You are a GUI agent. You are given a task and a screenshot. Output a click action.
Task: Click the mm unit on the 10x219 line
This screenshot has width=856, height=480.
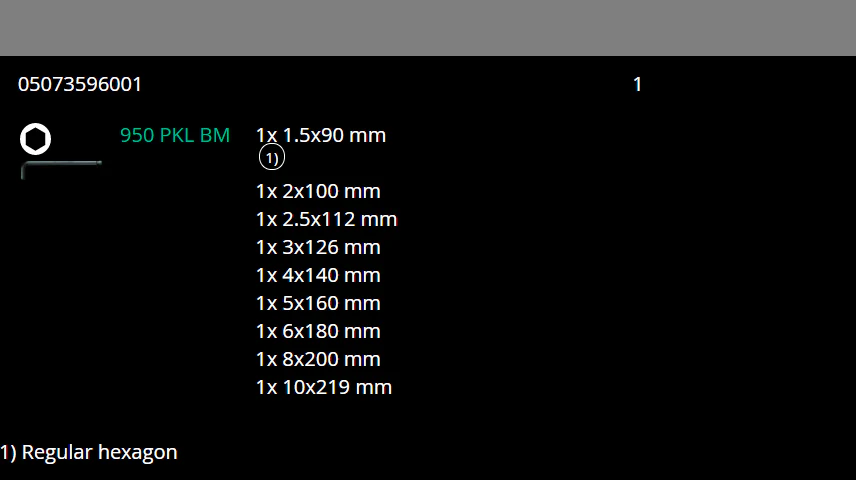(x=373, y=387)
